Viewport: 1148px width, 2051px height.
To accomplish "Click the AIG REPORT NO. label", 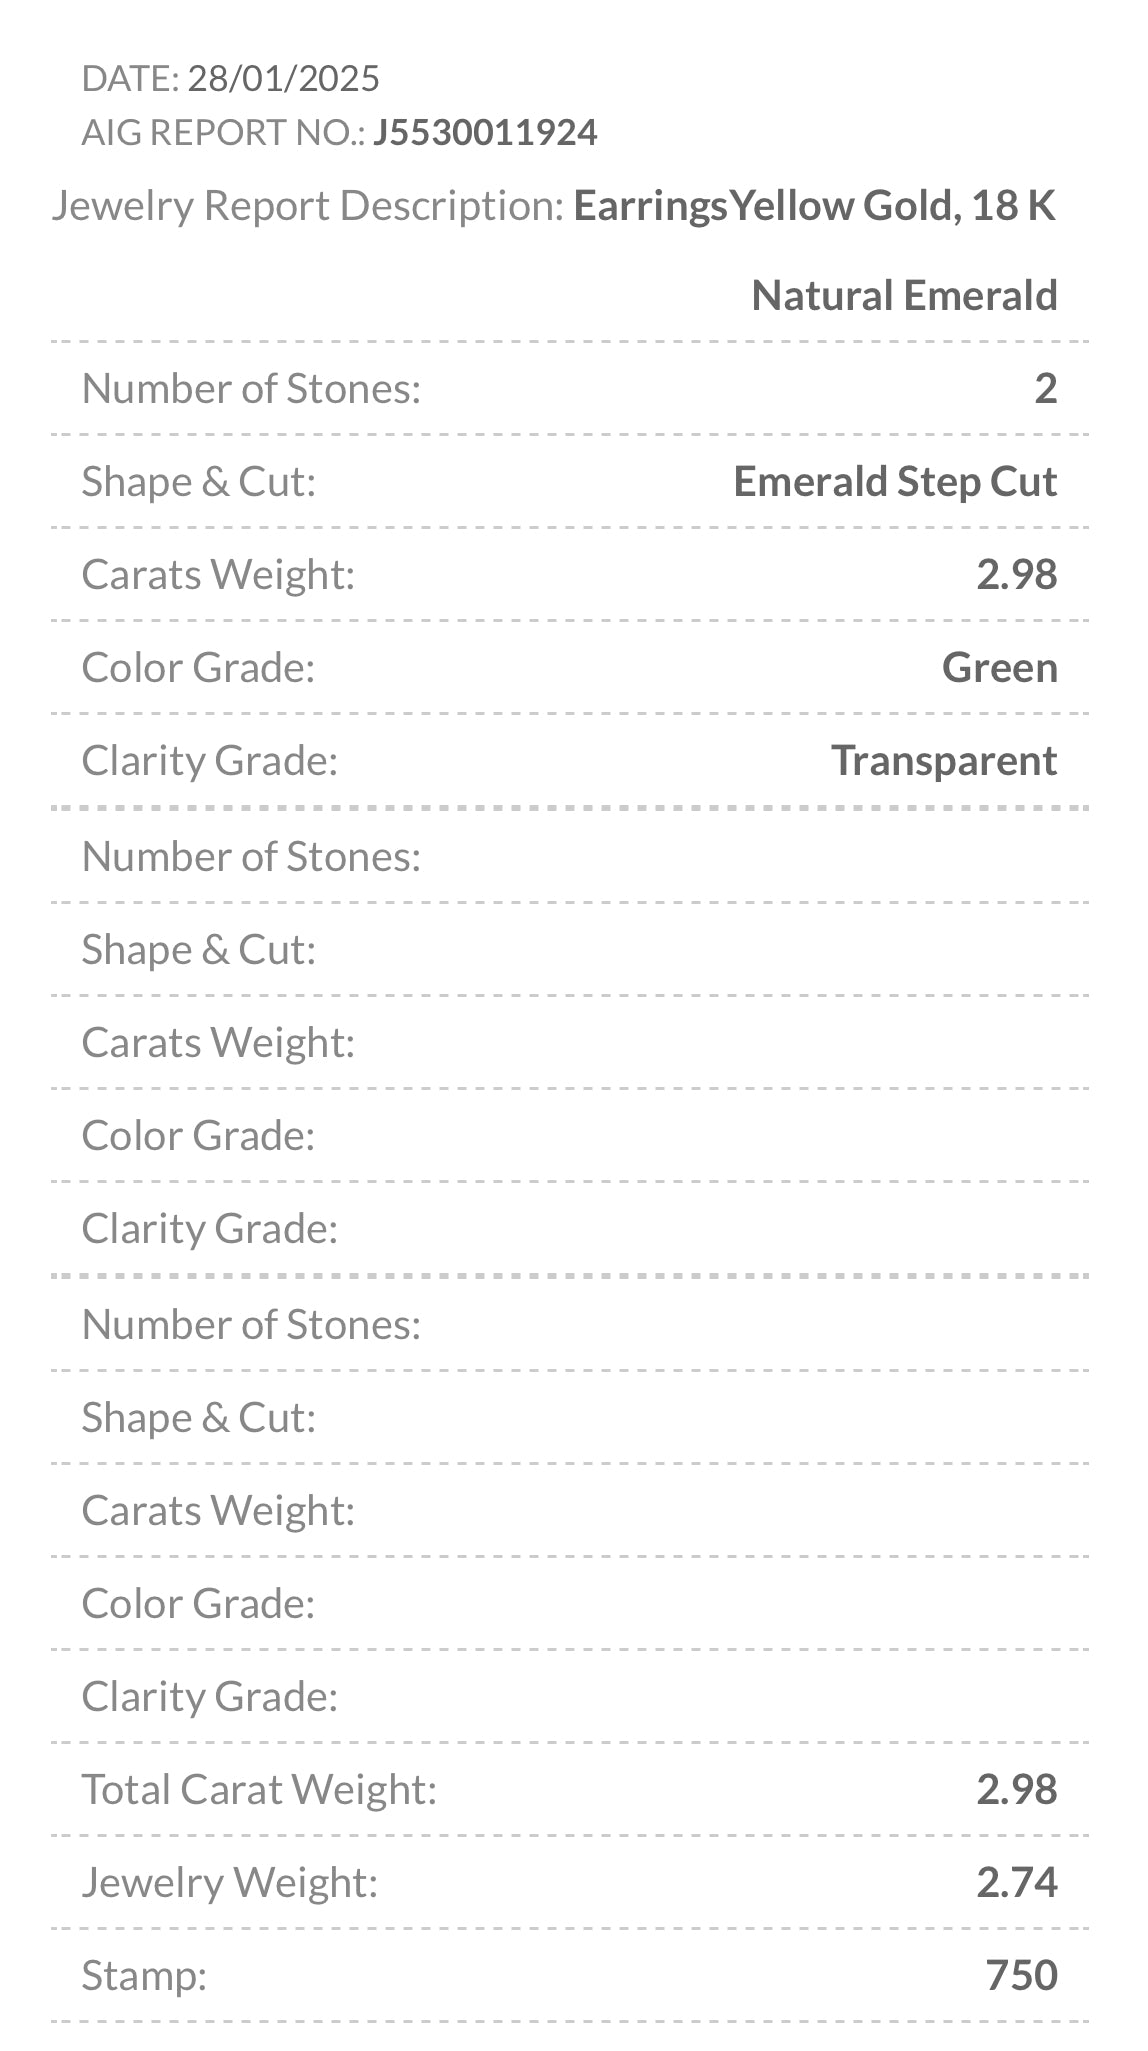I will pyautogui.click(x=223, y=132).
